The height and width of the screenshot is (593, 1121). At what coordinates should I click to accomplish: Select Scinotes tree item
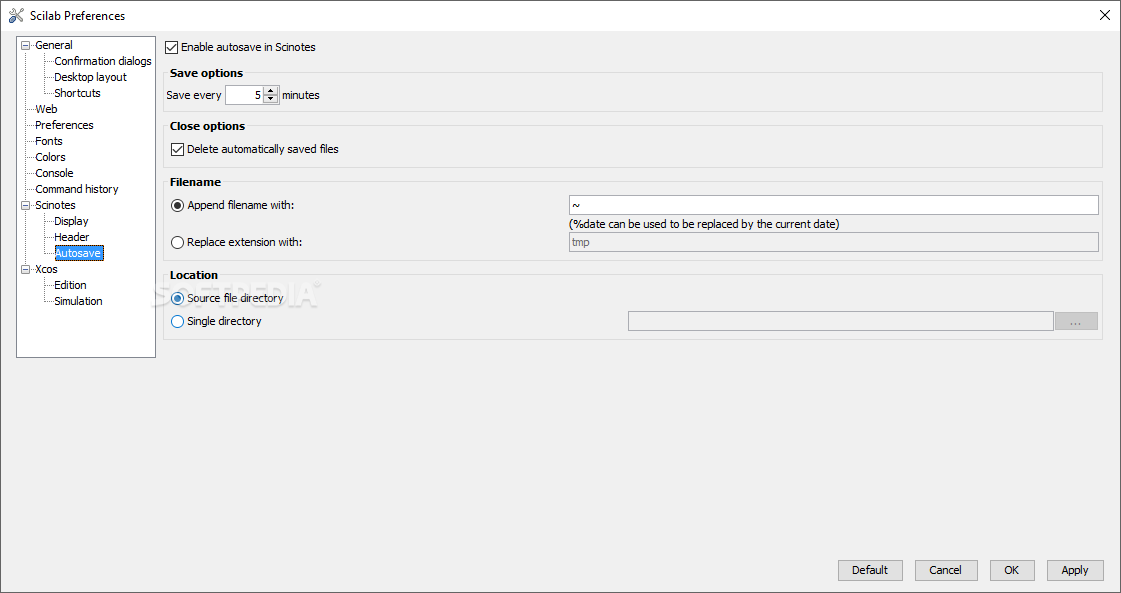[55, 205]
